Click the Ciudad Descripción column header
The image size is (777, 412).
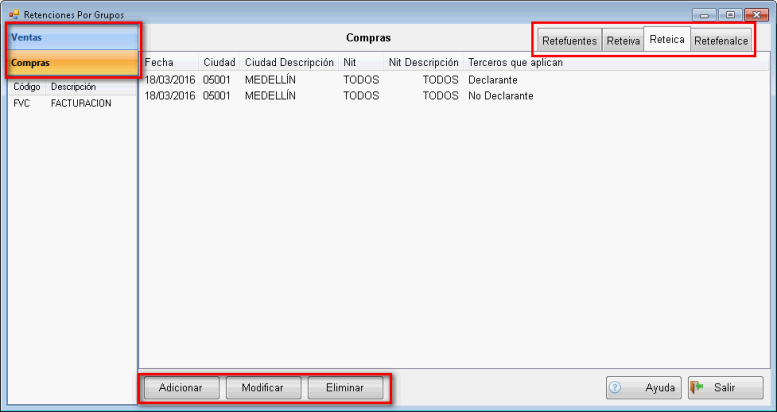tap(289, 63)
